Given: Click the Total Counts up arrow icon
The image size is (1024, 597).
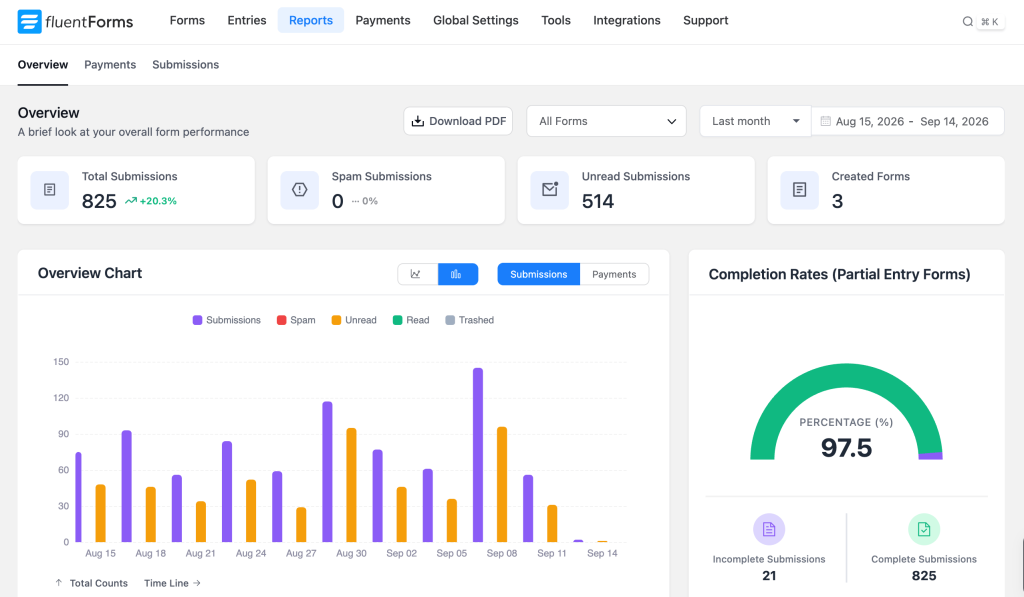Looking at the screenshot, I should (59, 583).
